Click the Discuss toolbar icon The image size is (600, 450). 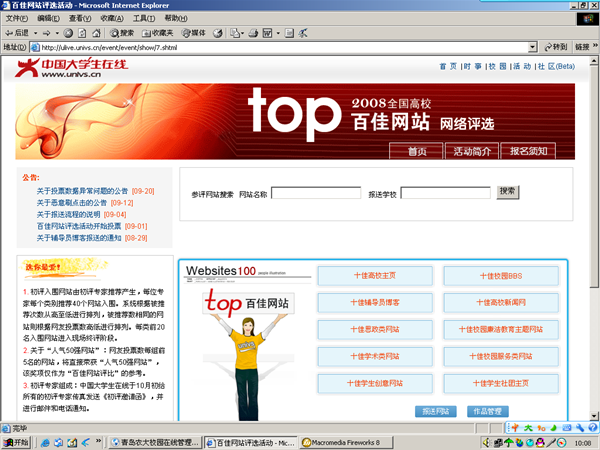289,33
